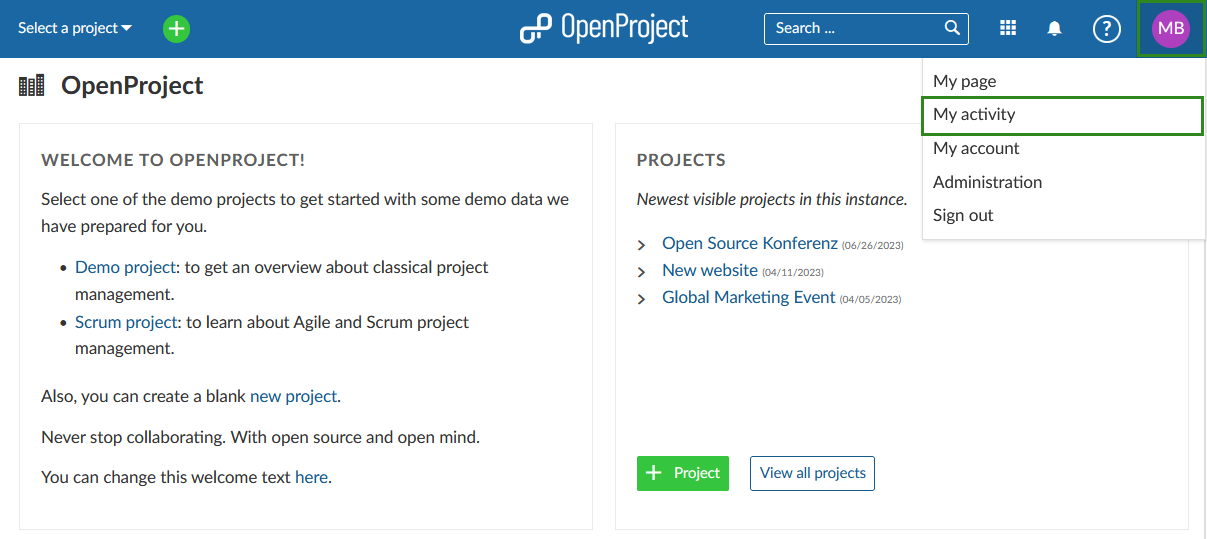Click the MB user avatar
Image resolution: width=1207 pixels, height=539 pixels.
coord(1171,29)
